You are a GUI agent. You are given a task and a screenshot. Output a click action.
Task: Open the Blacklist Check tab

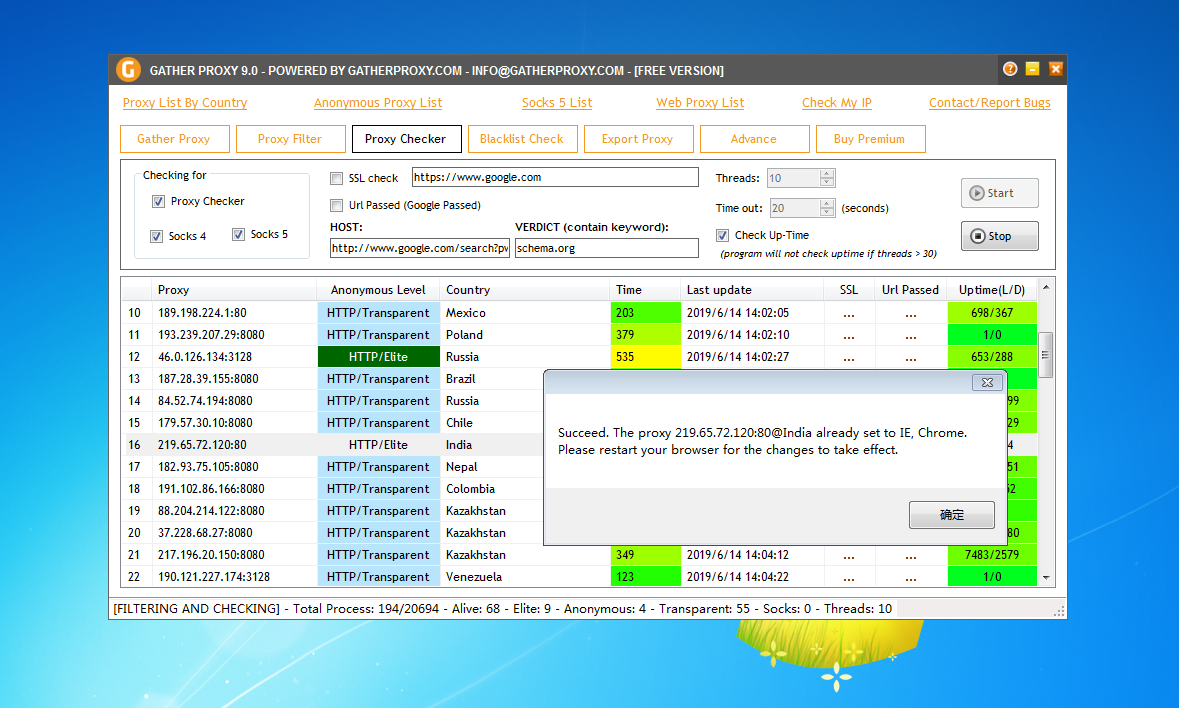point(522,139)
